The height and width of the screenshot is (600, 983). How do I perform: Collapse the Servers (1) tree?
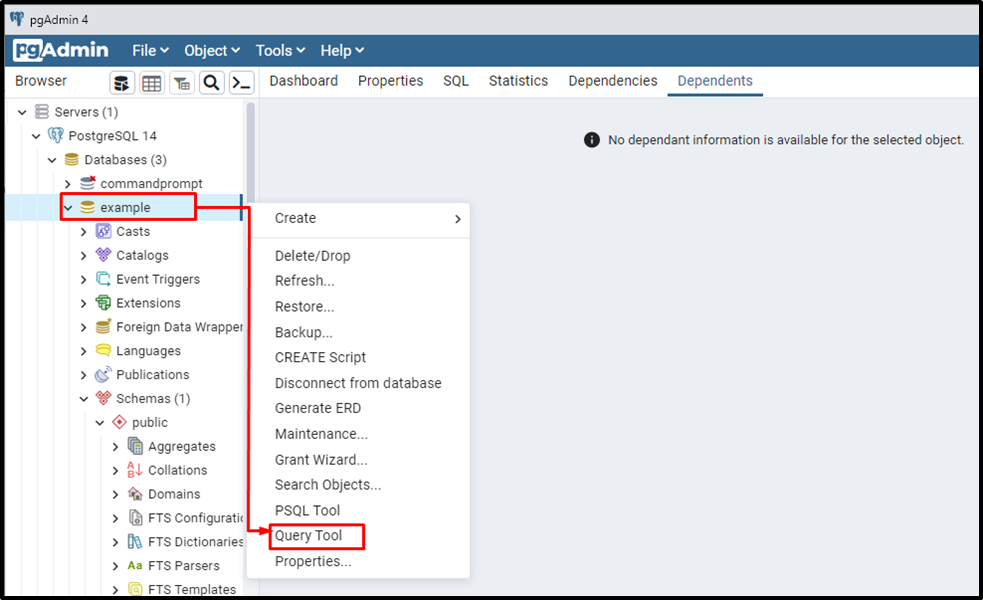click(22, 111)
